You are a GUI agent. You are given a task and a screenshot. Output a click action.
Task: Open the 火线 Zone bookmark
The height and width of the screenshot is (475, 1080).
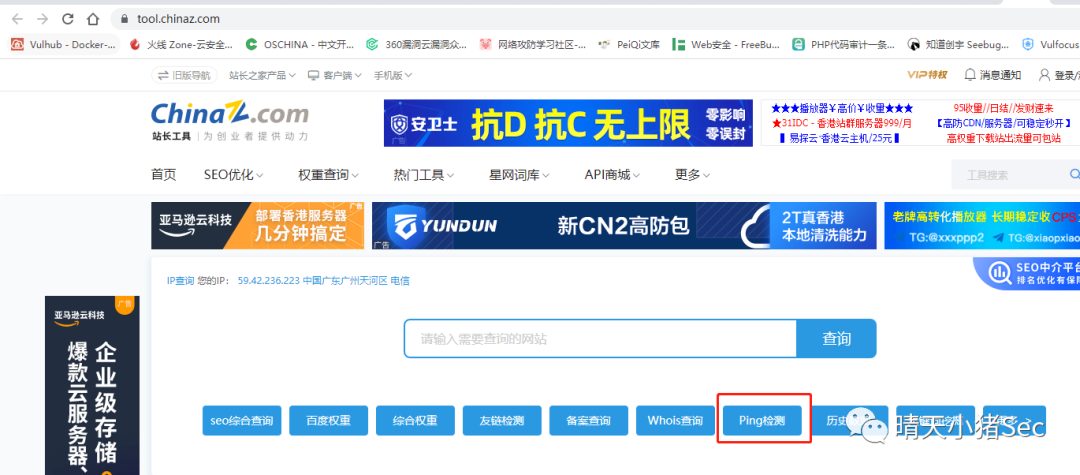[x=181, y=45]
